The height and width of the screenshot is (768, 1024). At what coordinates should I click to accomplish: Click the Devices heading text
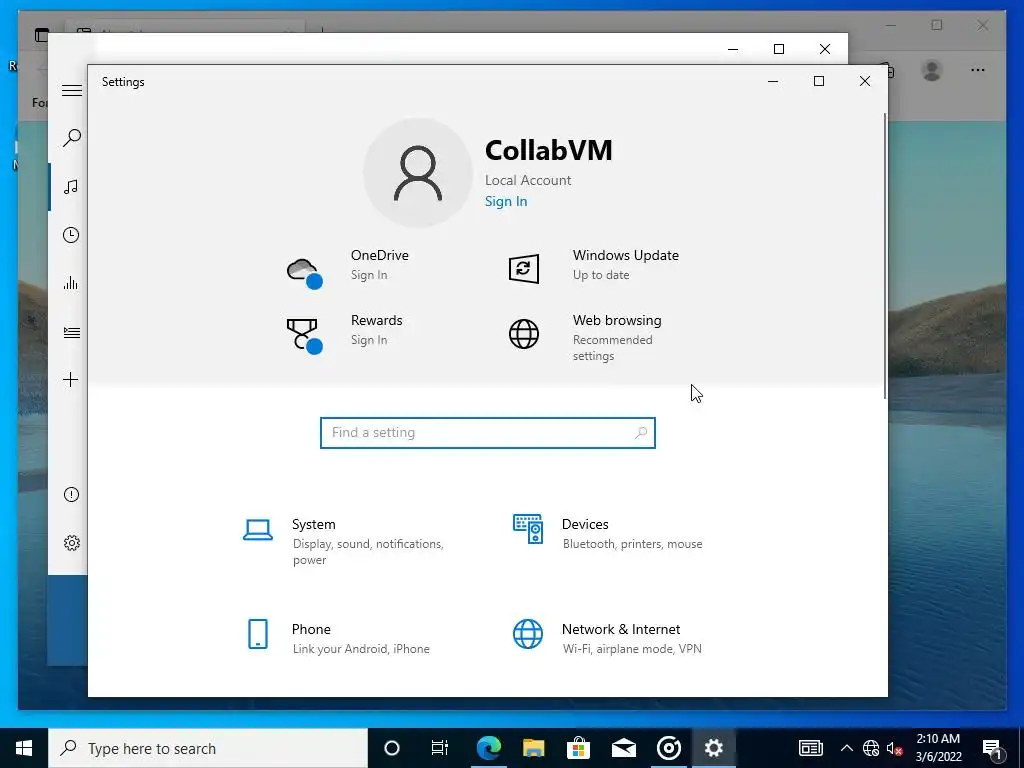[585, 524]
